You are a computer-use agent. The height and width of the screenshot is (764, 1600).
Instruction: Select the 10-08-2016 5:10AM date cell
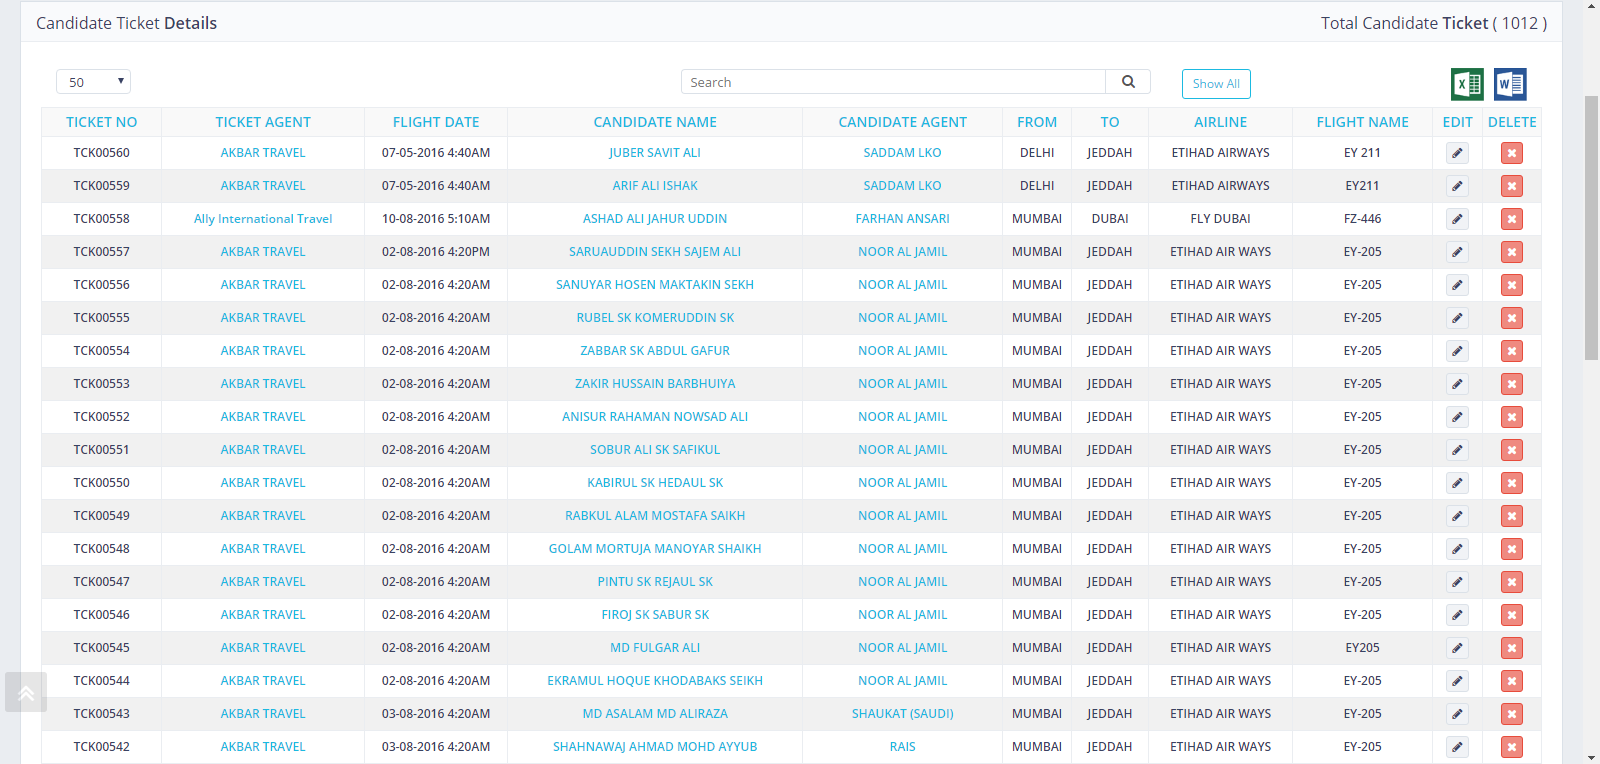(x=436, y=219)
